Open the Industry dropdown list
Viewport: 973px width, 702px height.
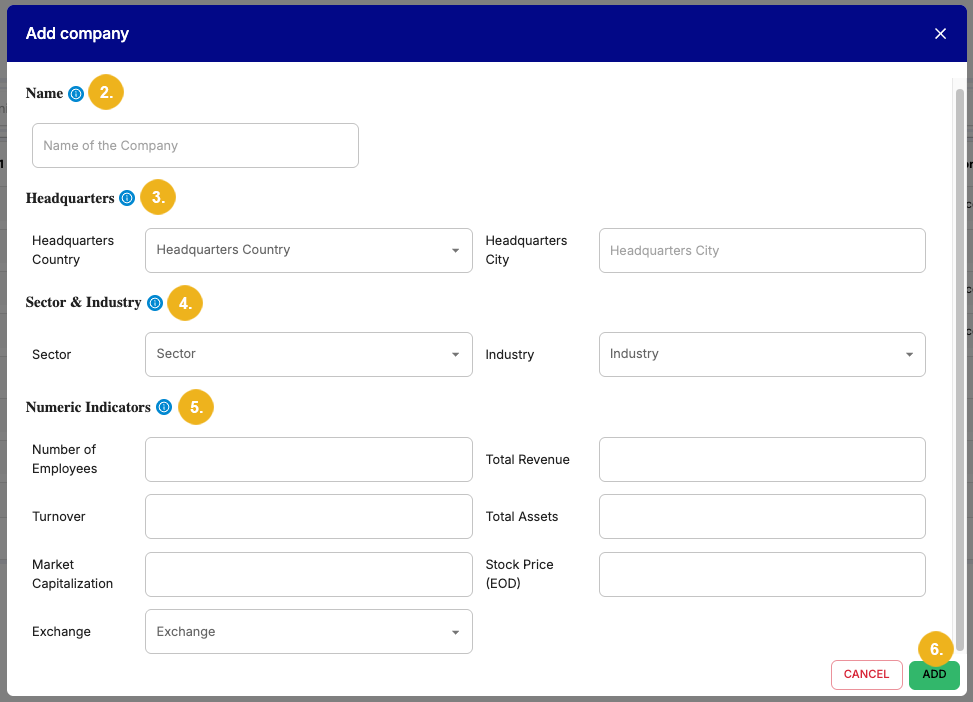coord(761,354)
